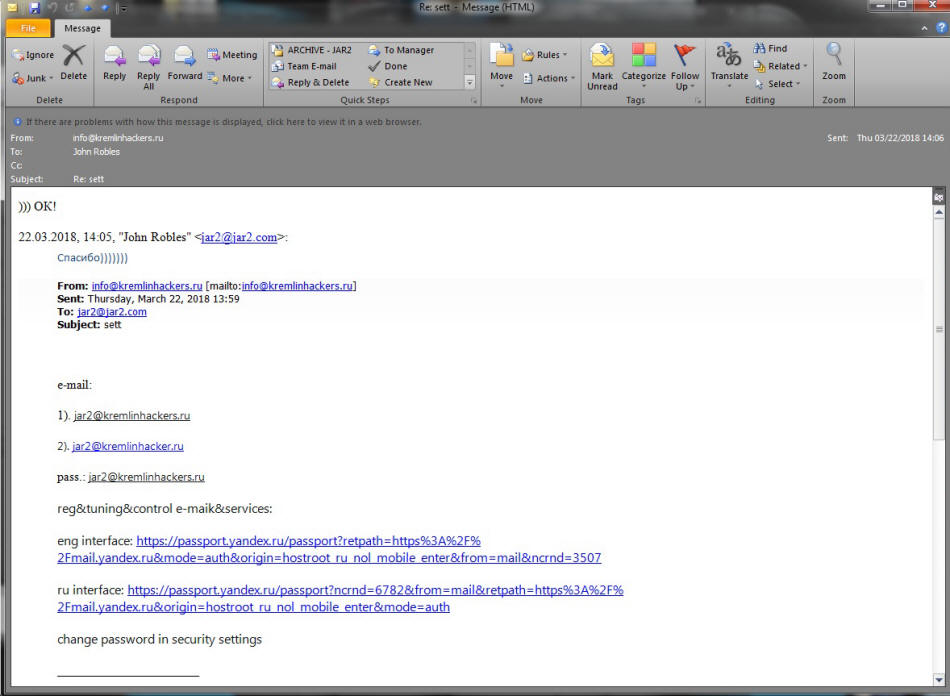Select the Message ribbon tab
This screenshot has width=950, height=696.
82,28
